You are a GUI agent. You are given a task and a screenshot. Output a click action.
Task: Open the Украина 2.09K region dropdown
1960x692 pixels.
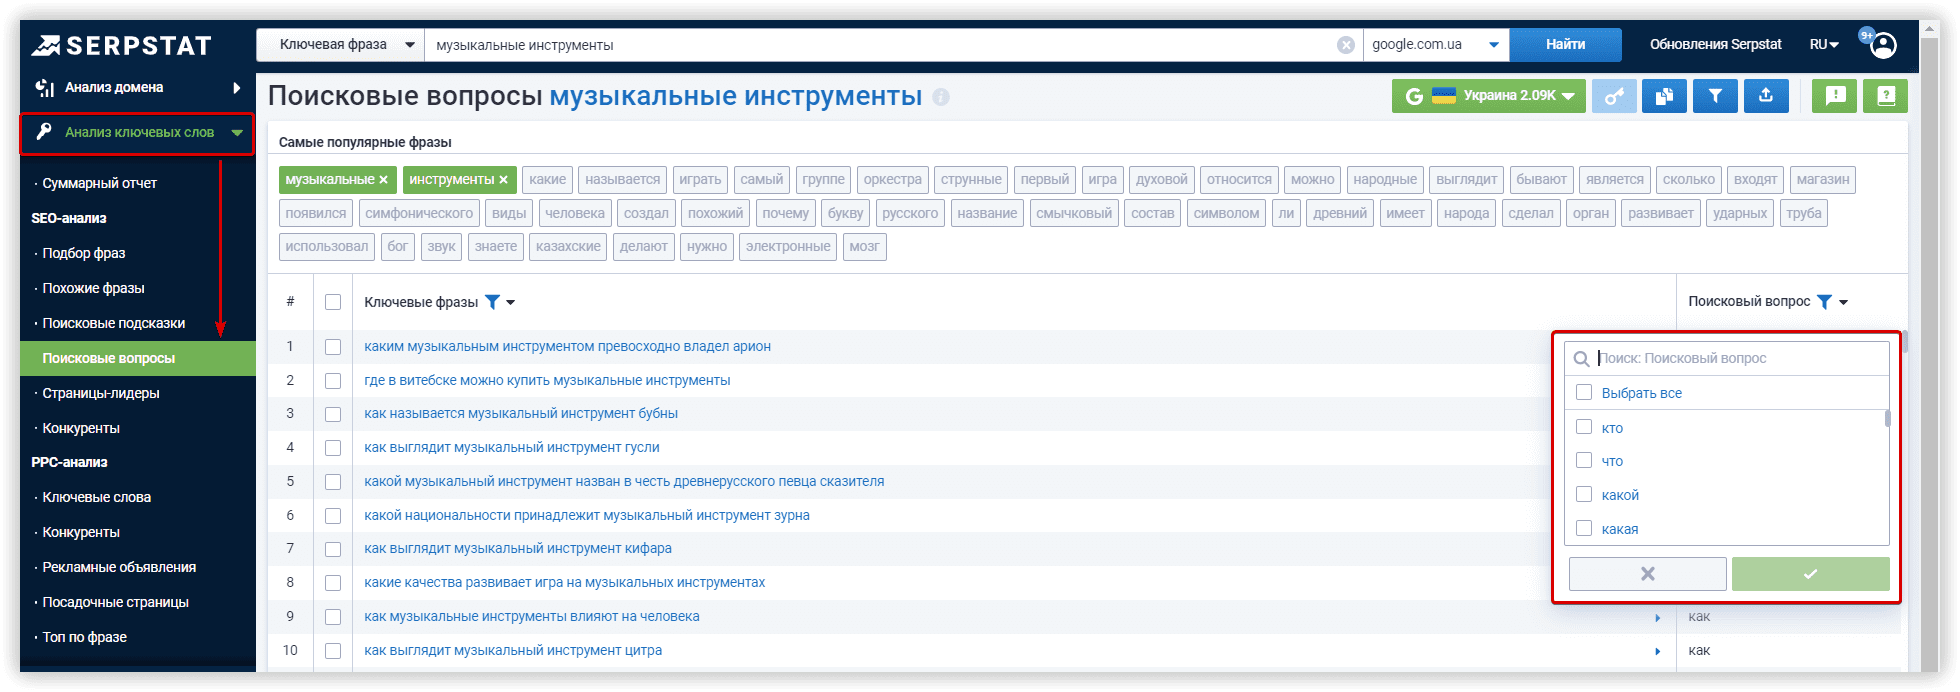1489,96
